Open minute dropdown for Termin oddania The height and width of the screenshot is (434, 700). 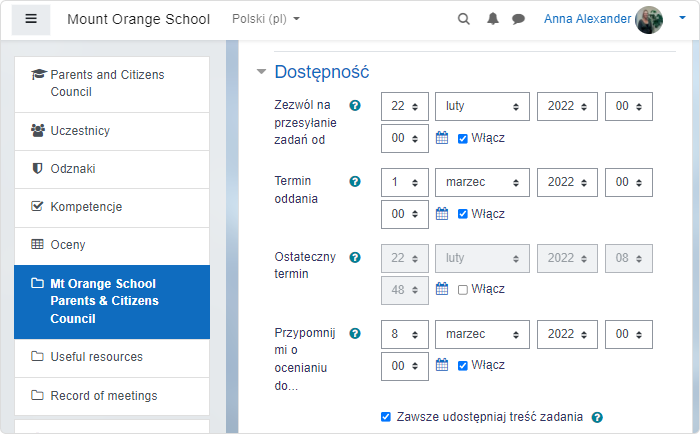(405, 214)
